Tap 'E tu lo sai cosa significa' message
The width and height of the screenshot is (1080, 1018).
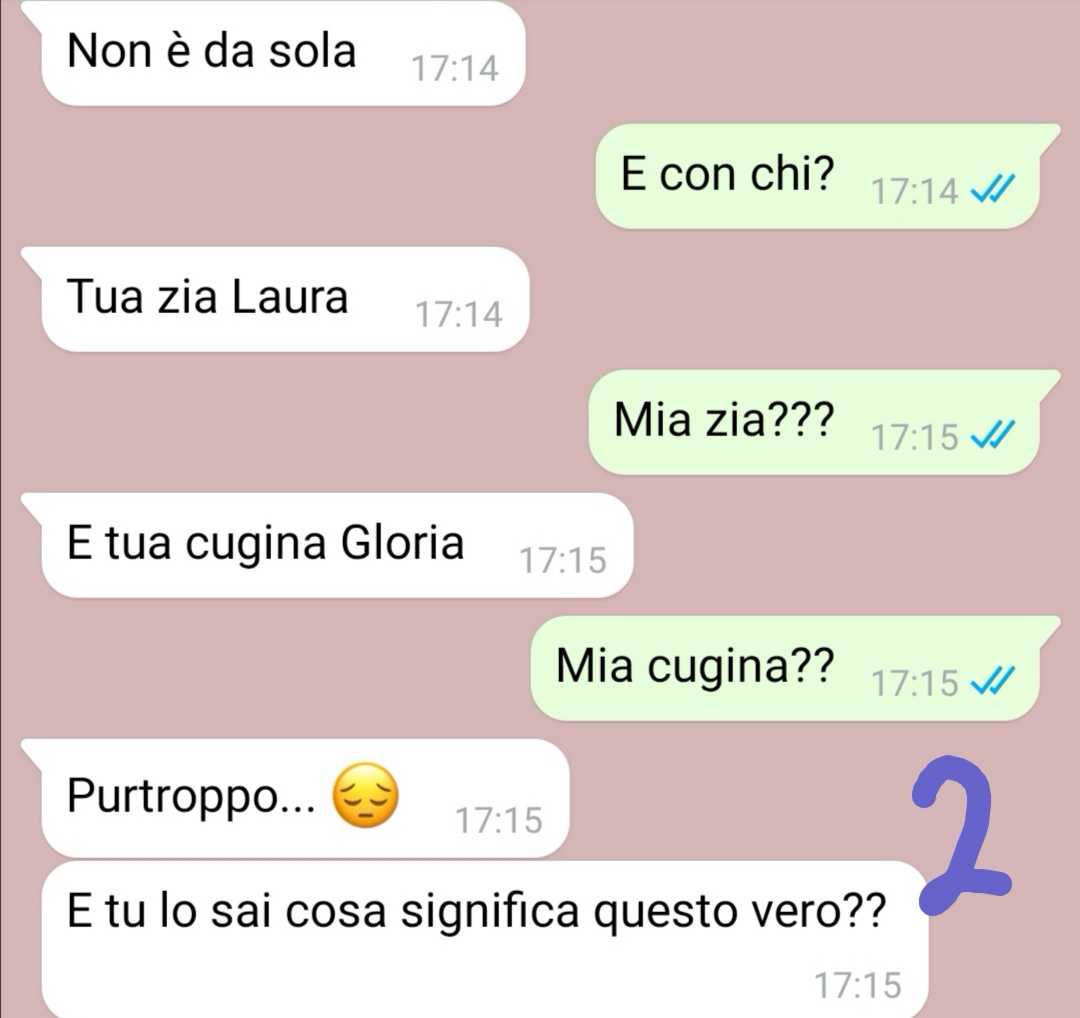click(x=484, y=939)
